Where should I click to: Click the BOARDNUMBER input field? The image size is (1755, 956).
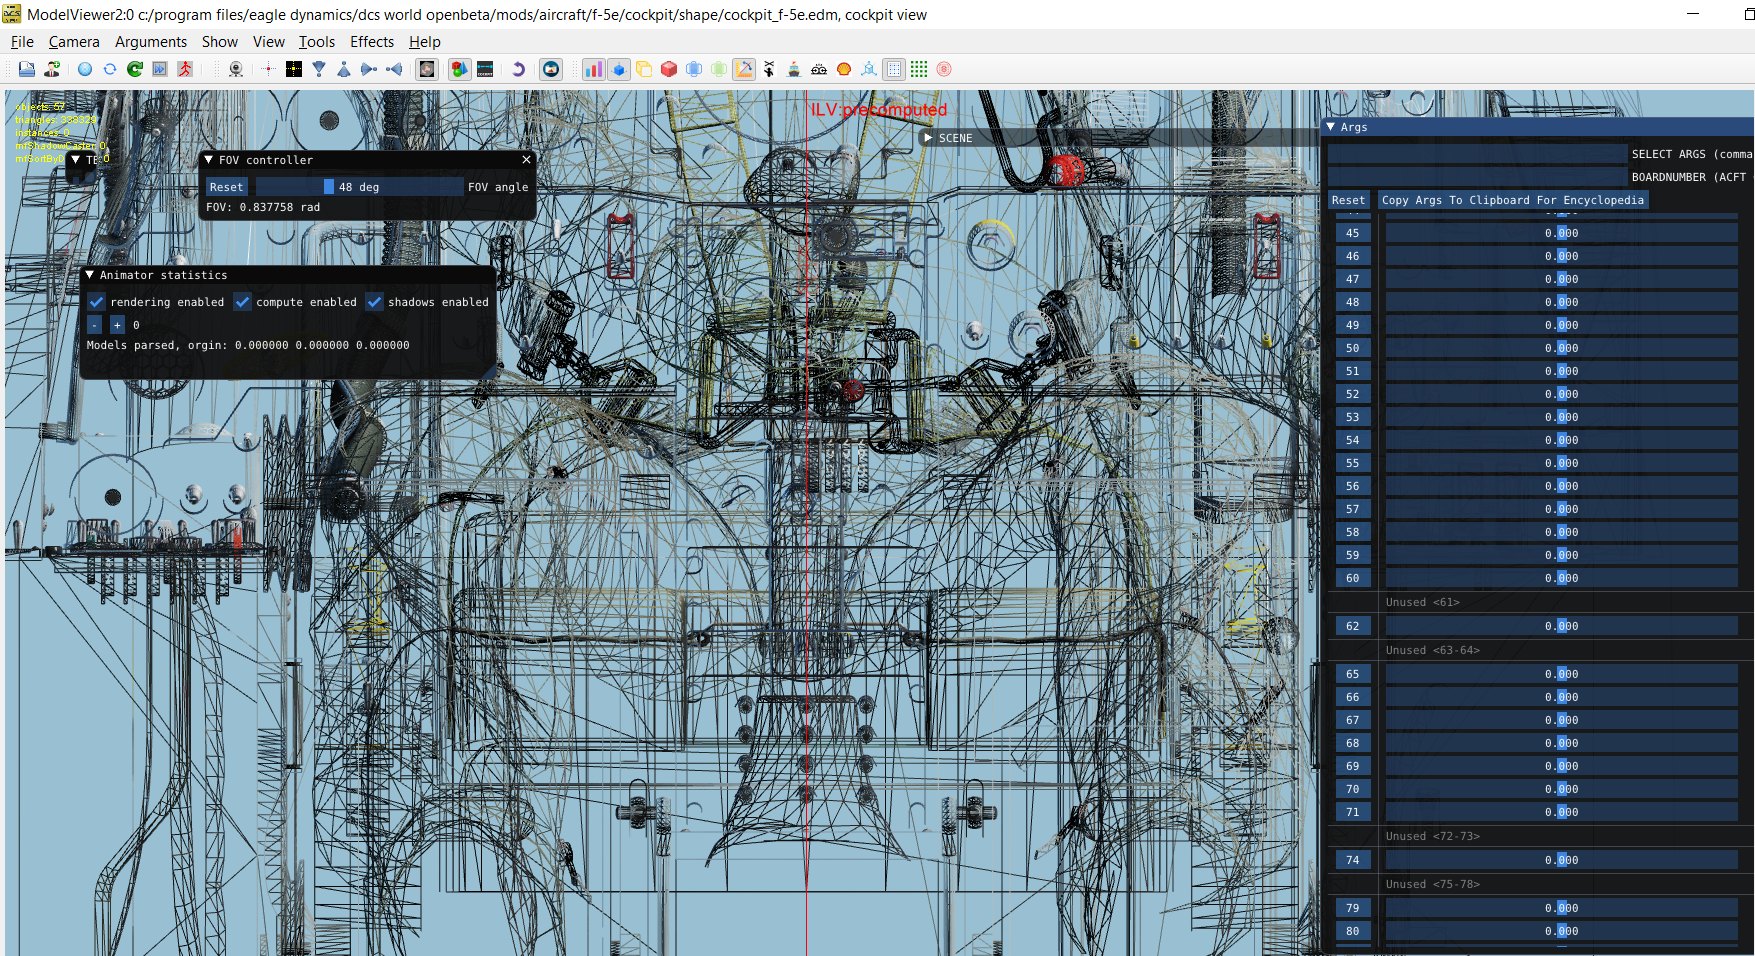1478,177
